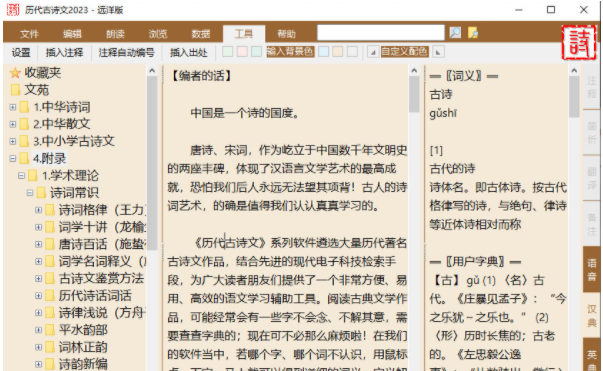Click the 文苑 folder icon
The image size is (603, 371).
[15, 90]
